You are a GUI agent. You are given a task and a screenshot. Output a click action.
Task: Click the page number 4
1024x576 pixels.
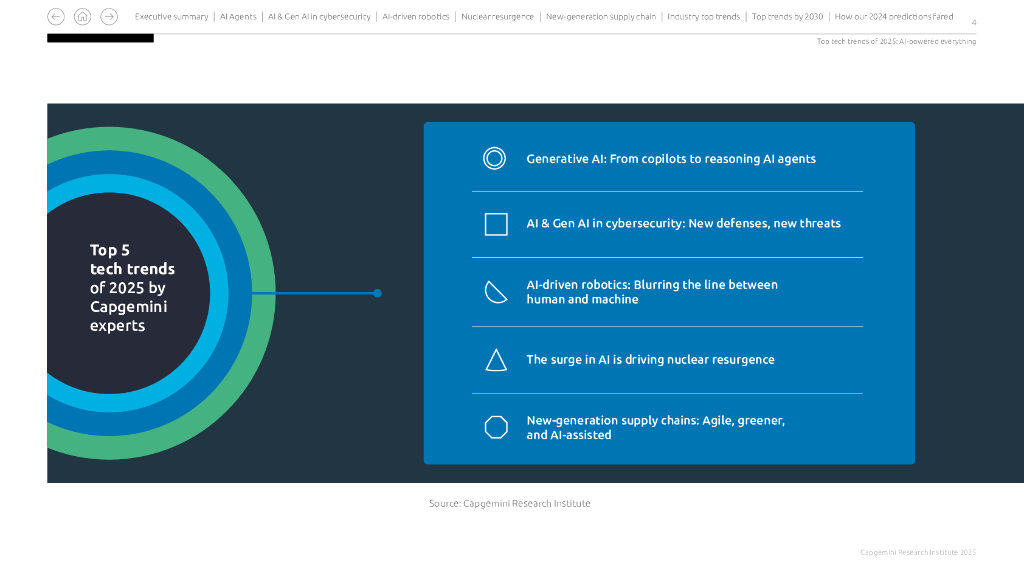974,23
